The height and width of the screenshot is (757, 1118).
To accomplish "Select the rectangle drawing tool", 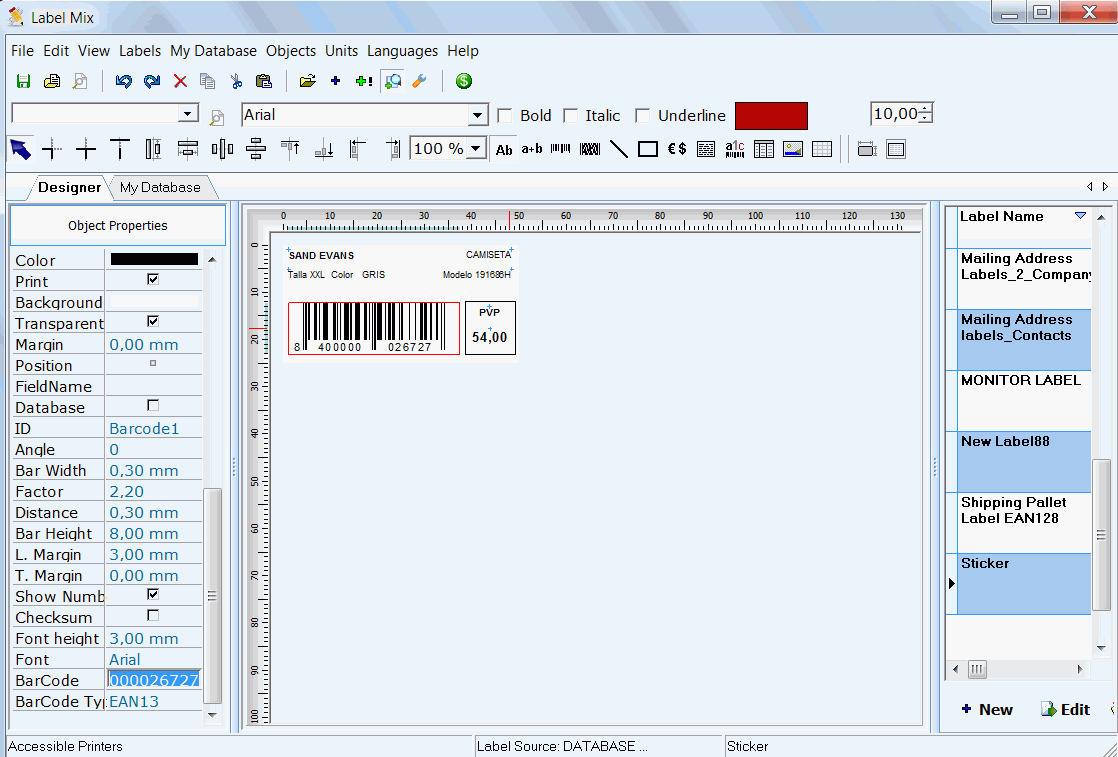I will pos(648,149).
